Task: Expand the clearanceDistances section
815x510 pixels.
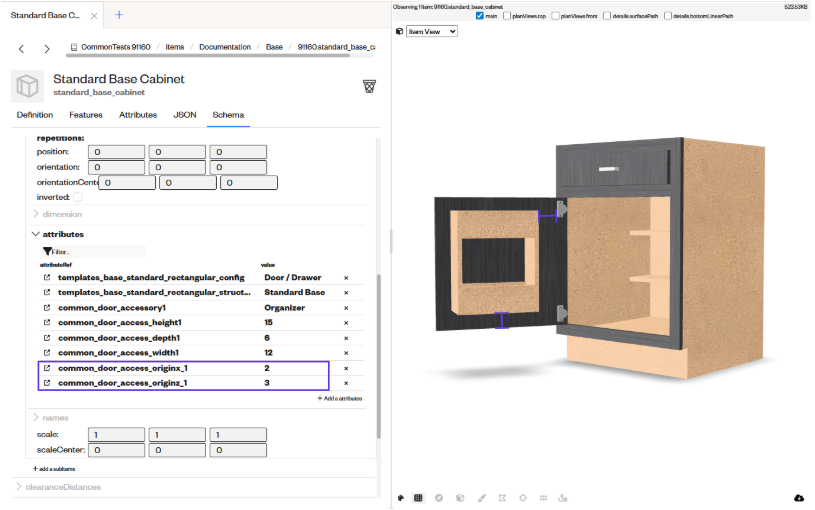Action: pyautogui.click(x=19, y=487)
